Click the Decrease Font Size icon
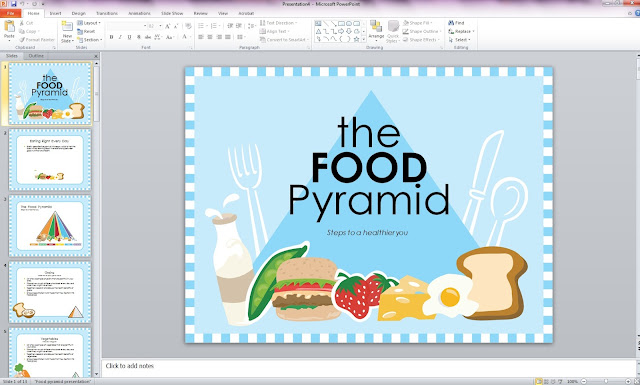The width and height of the screenshot is (640, 385). coord(176,26)
